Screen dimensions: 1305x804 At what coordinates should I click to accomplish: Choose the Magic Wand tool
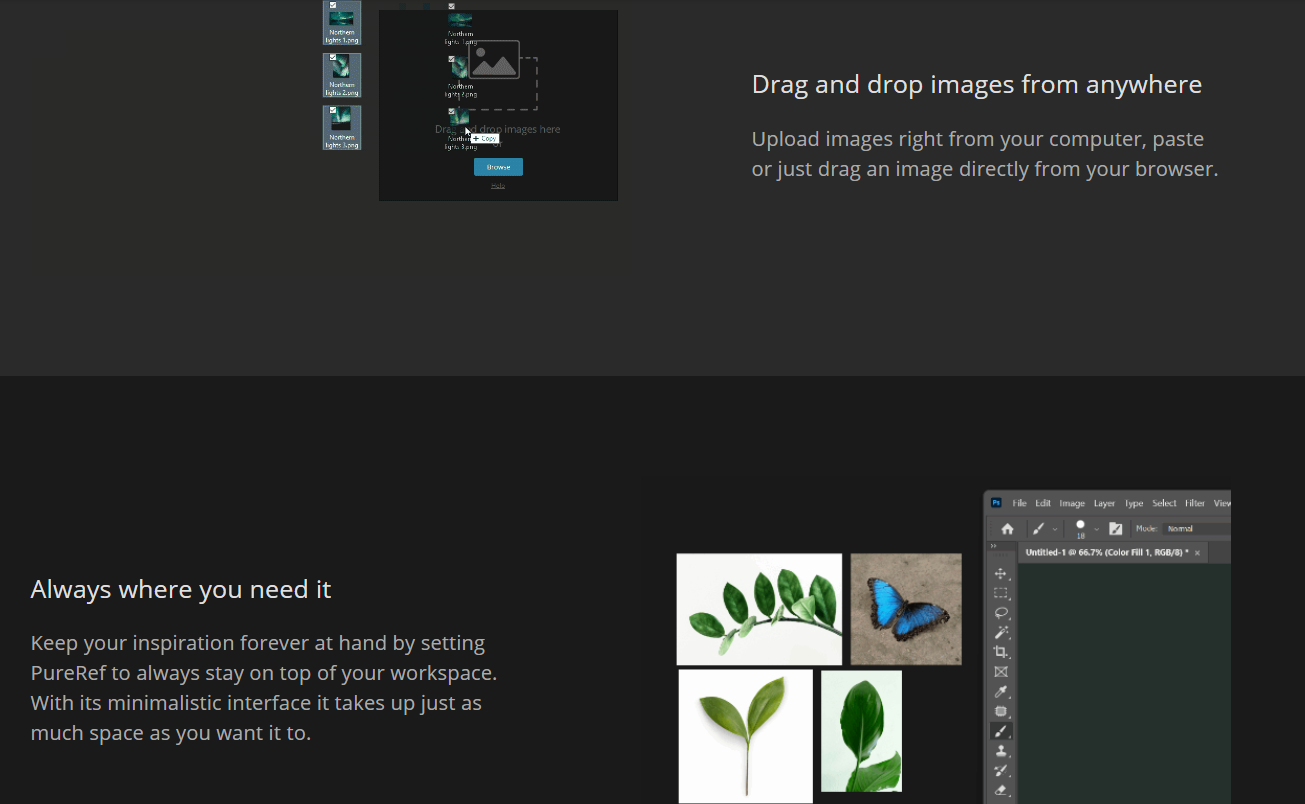coord(1000,633)
